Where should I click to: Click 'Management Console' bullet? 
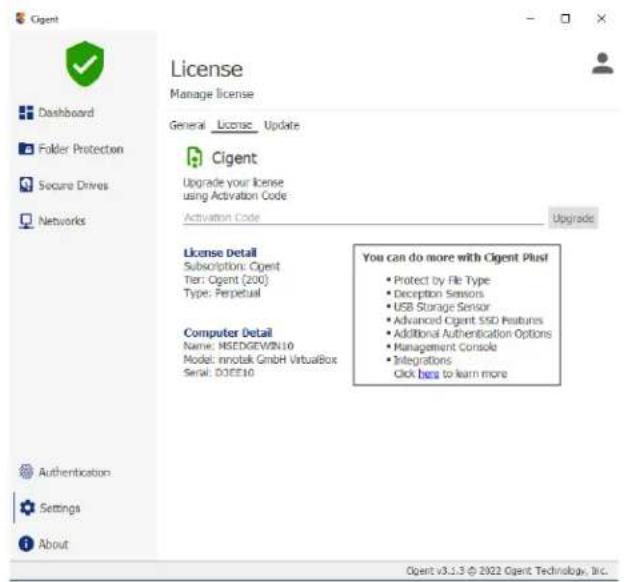[445, 347]
